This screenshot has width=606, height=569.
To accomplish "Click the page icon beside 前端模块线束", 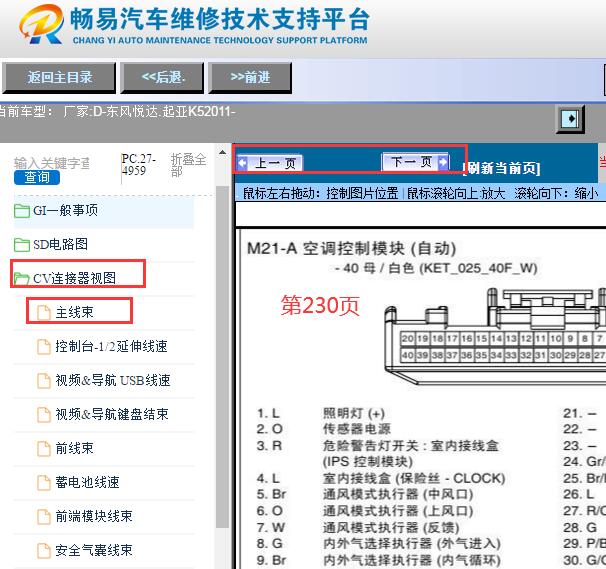I will pos(44,517).
